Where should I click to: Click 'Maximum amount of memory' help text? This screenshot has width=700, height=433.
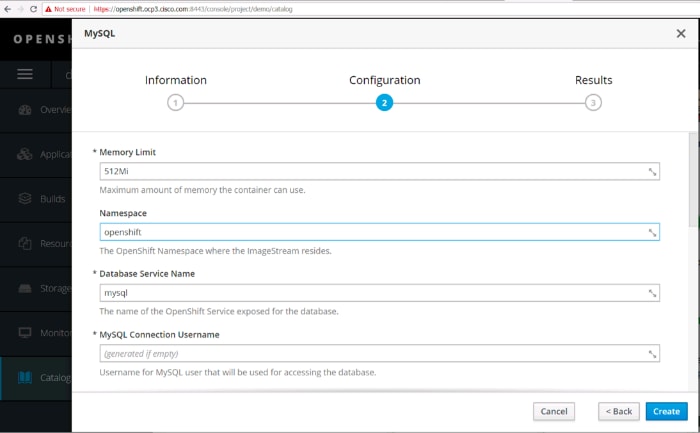tap(202, 190)
